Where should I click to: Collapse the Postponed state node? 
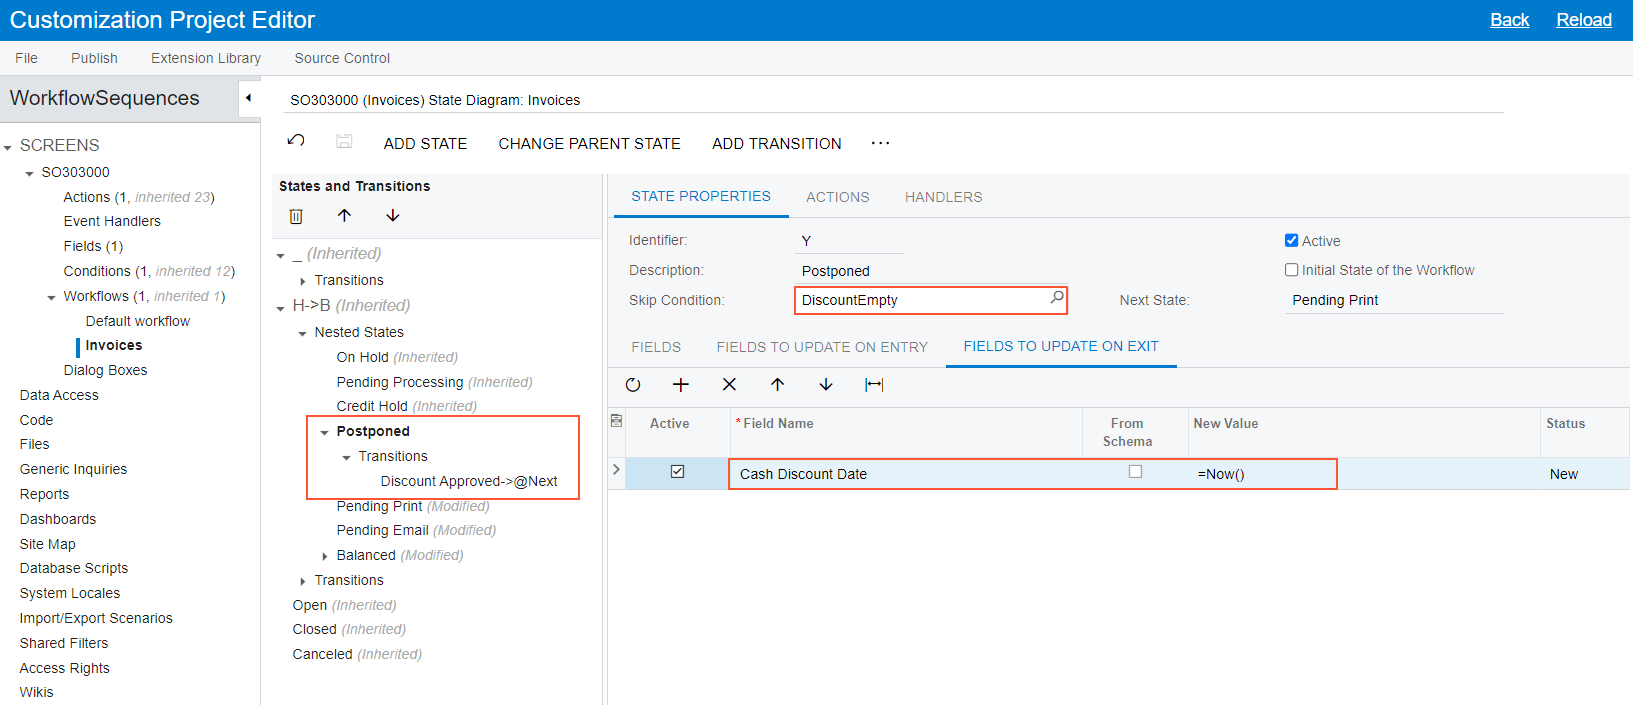click(x=324, y=432)
